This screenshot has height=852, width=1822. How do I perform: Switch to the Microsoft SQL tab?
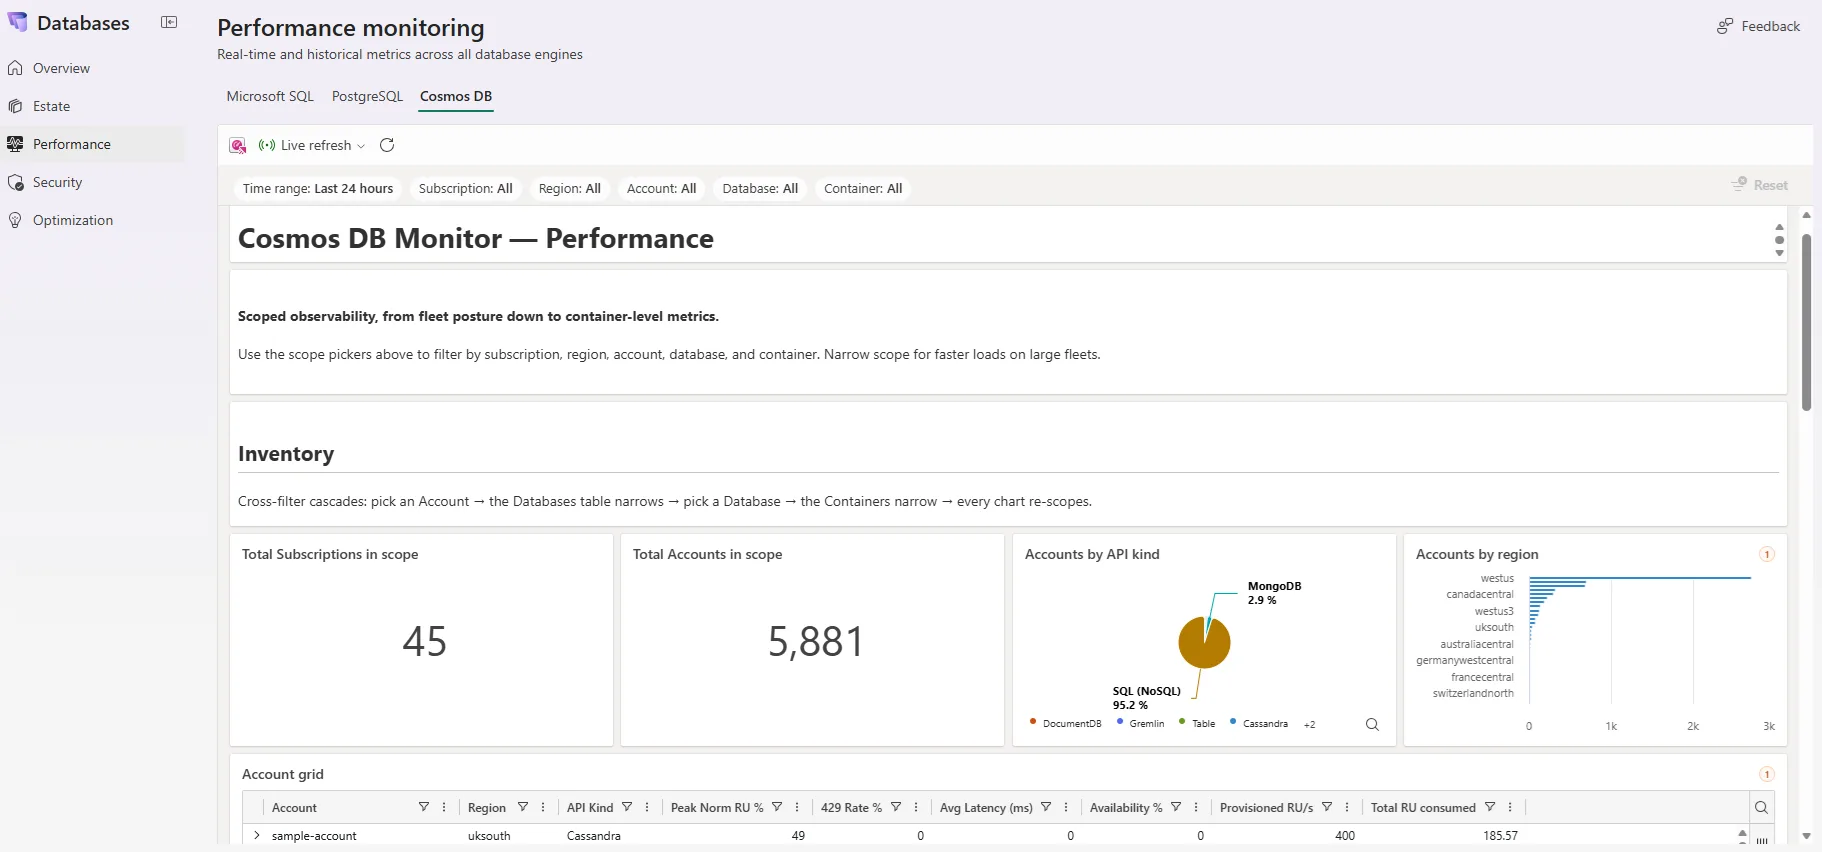[x=270, y=96]
